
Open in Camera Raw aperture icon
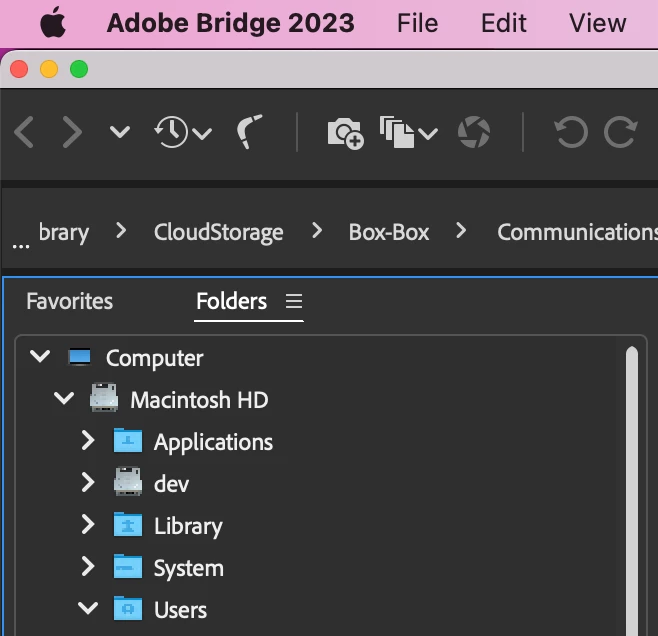pos(474,132)
